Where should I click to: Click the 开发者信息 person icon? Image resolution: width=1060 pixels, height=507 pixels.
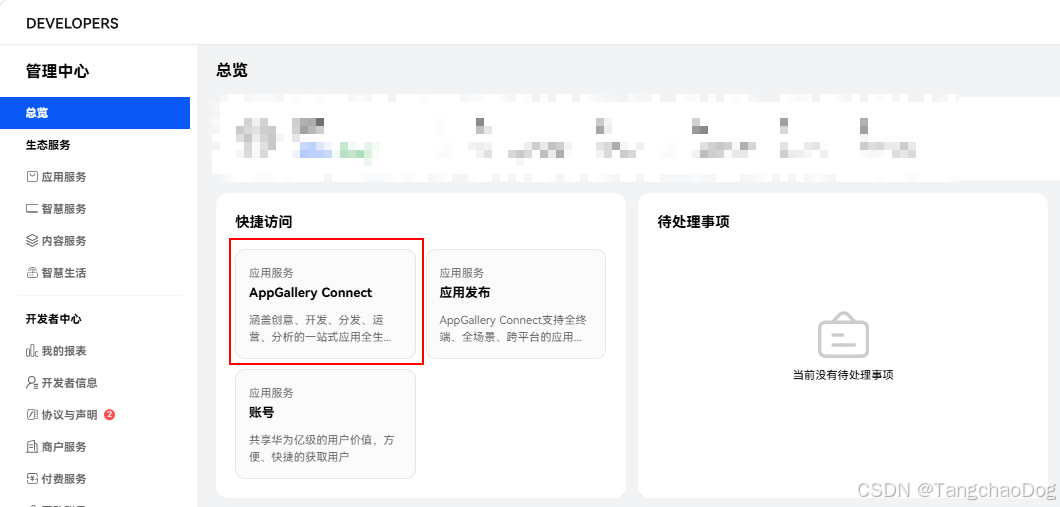click(x=32, y=383)
